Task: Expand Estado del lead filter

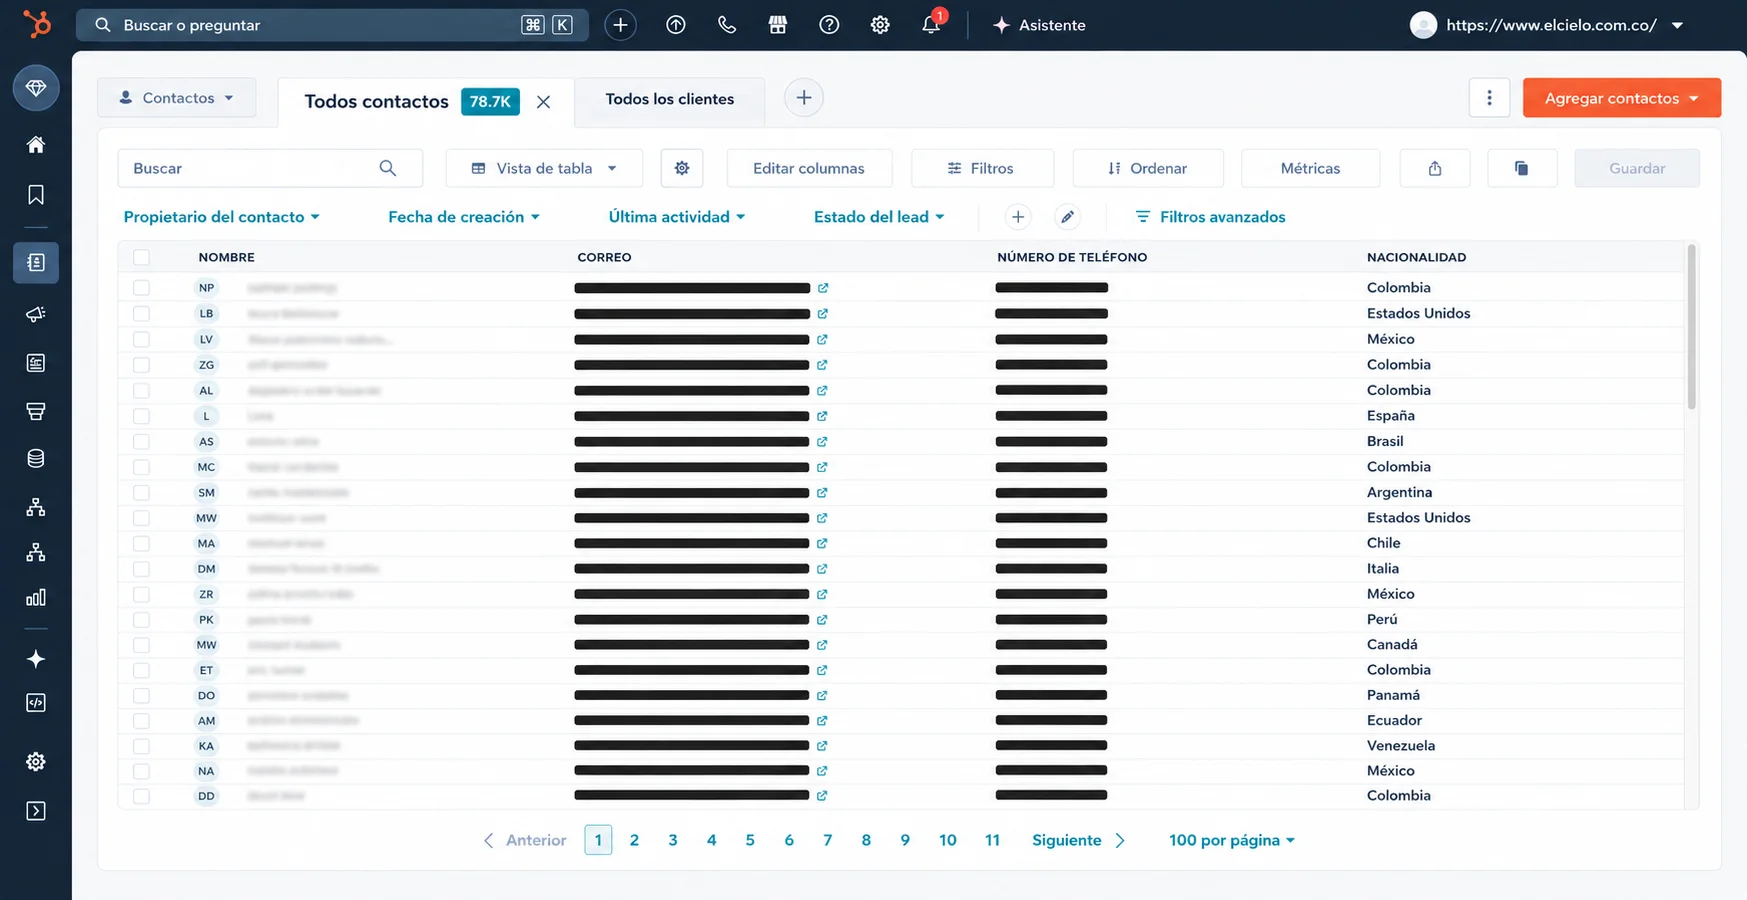Action: point(879,217)
